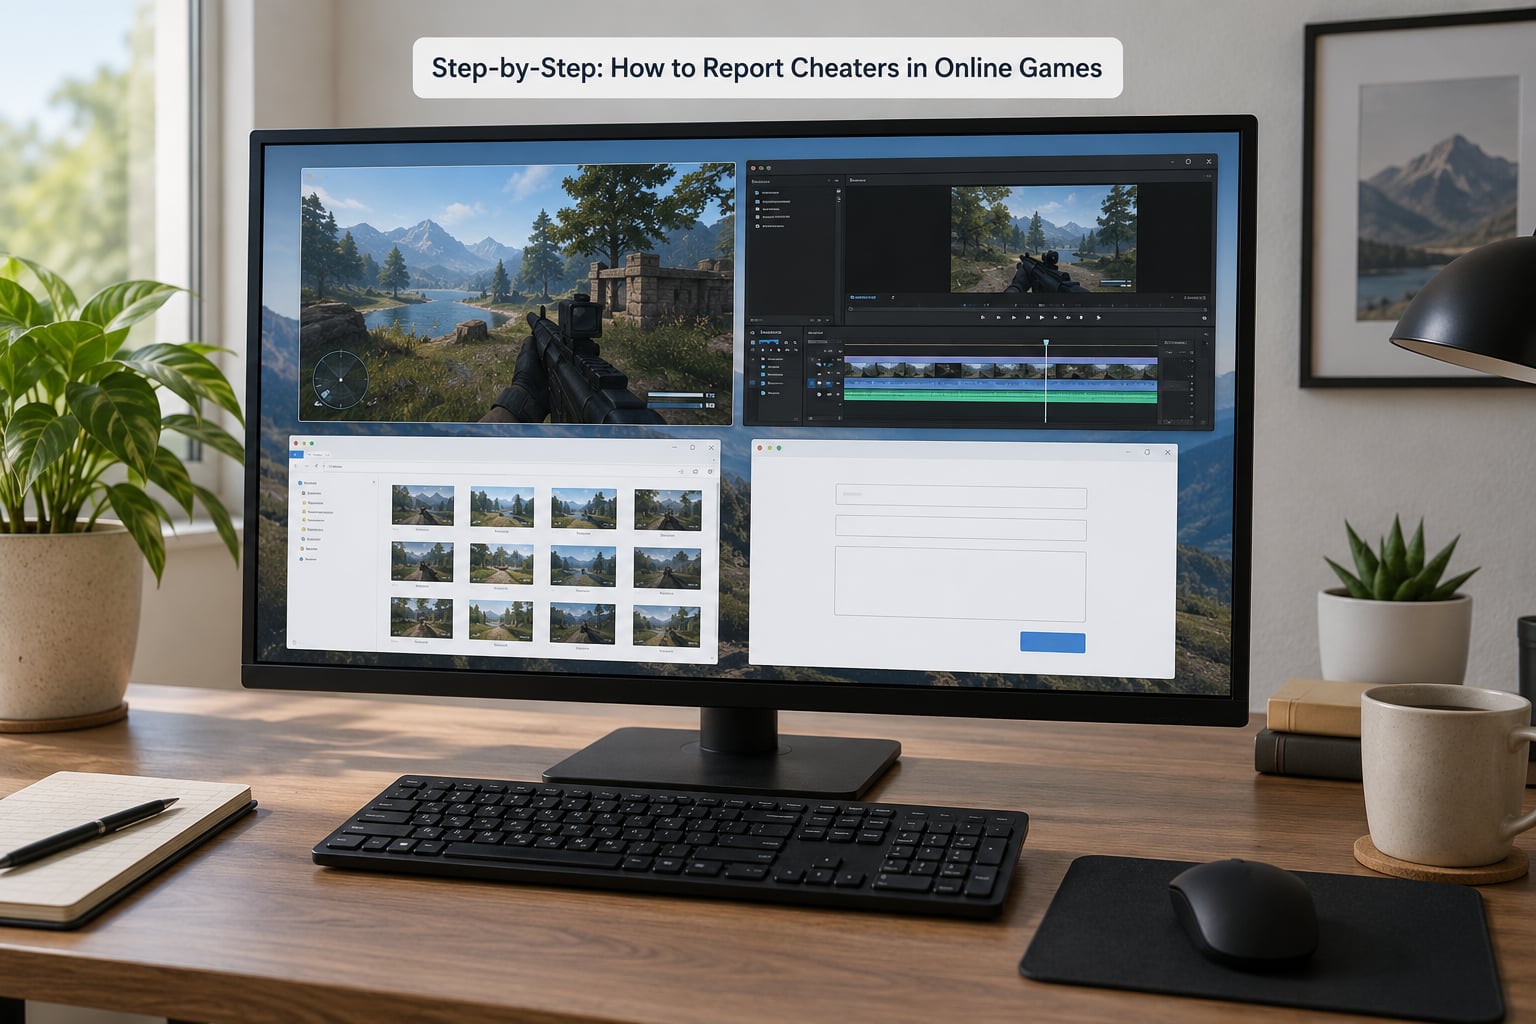
Task: Click the second single-line field in form window
Action: [x=961, y=529]
